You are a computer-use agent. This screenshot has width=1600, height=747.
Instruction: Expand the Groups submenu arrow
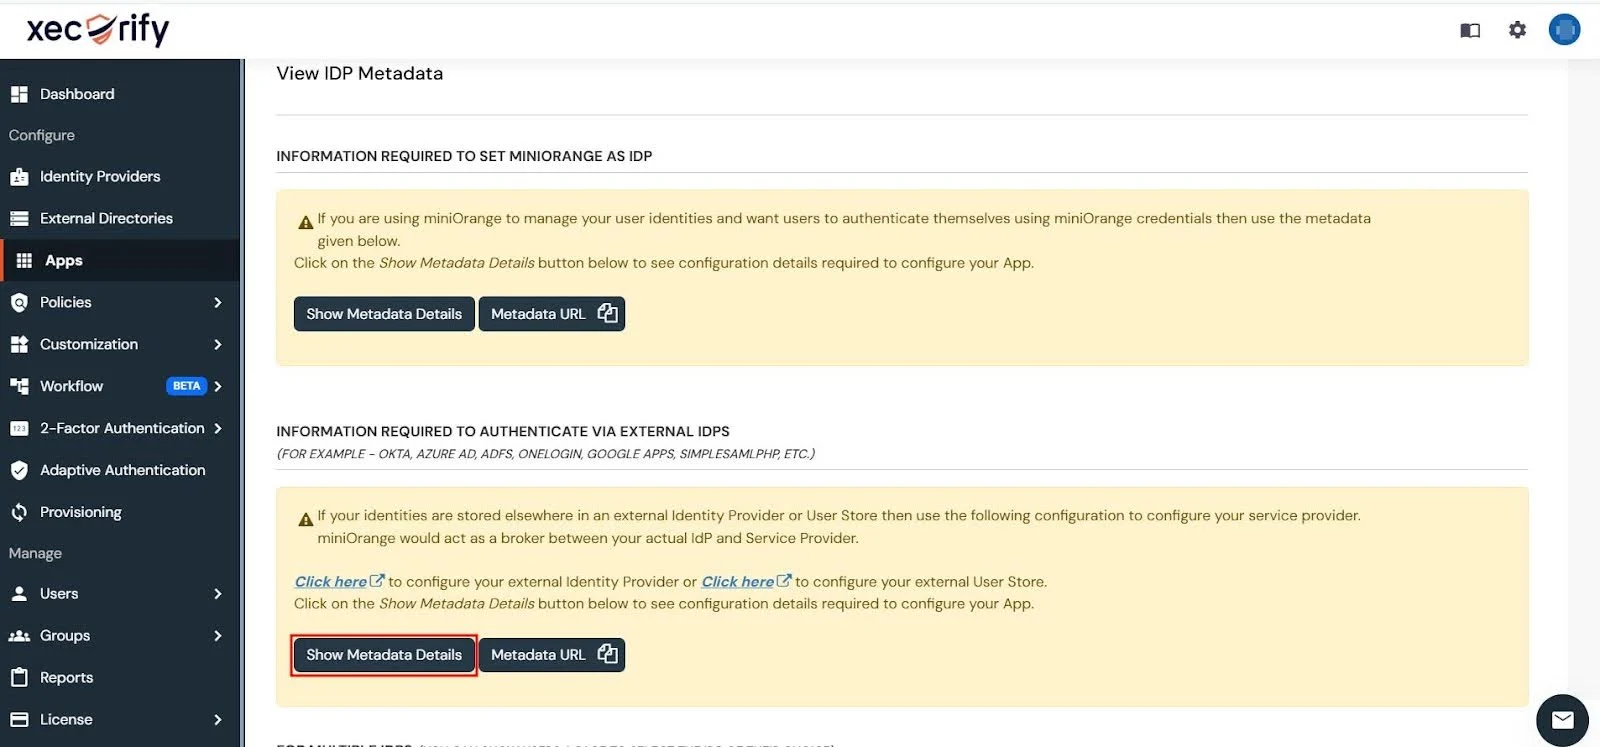218,636
